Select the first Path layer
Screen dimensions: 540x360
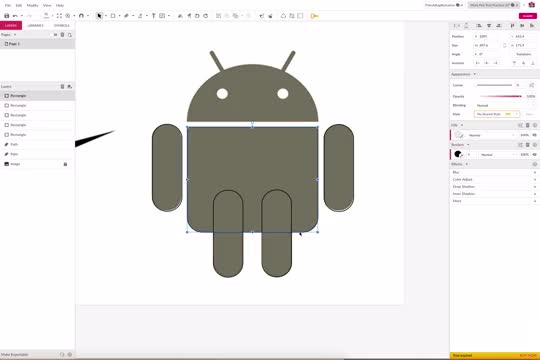pos(37,145)
